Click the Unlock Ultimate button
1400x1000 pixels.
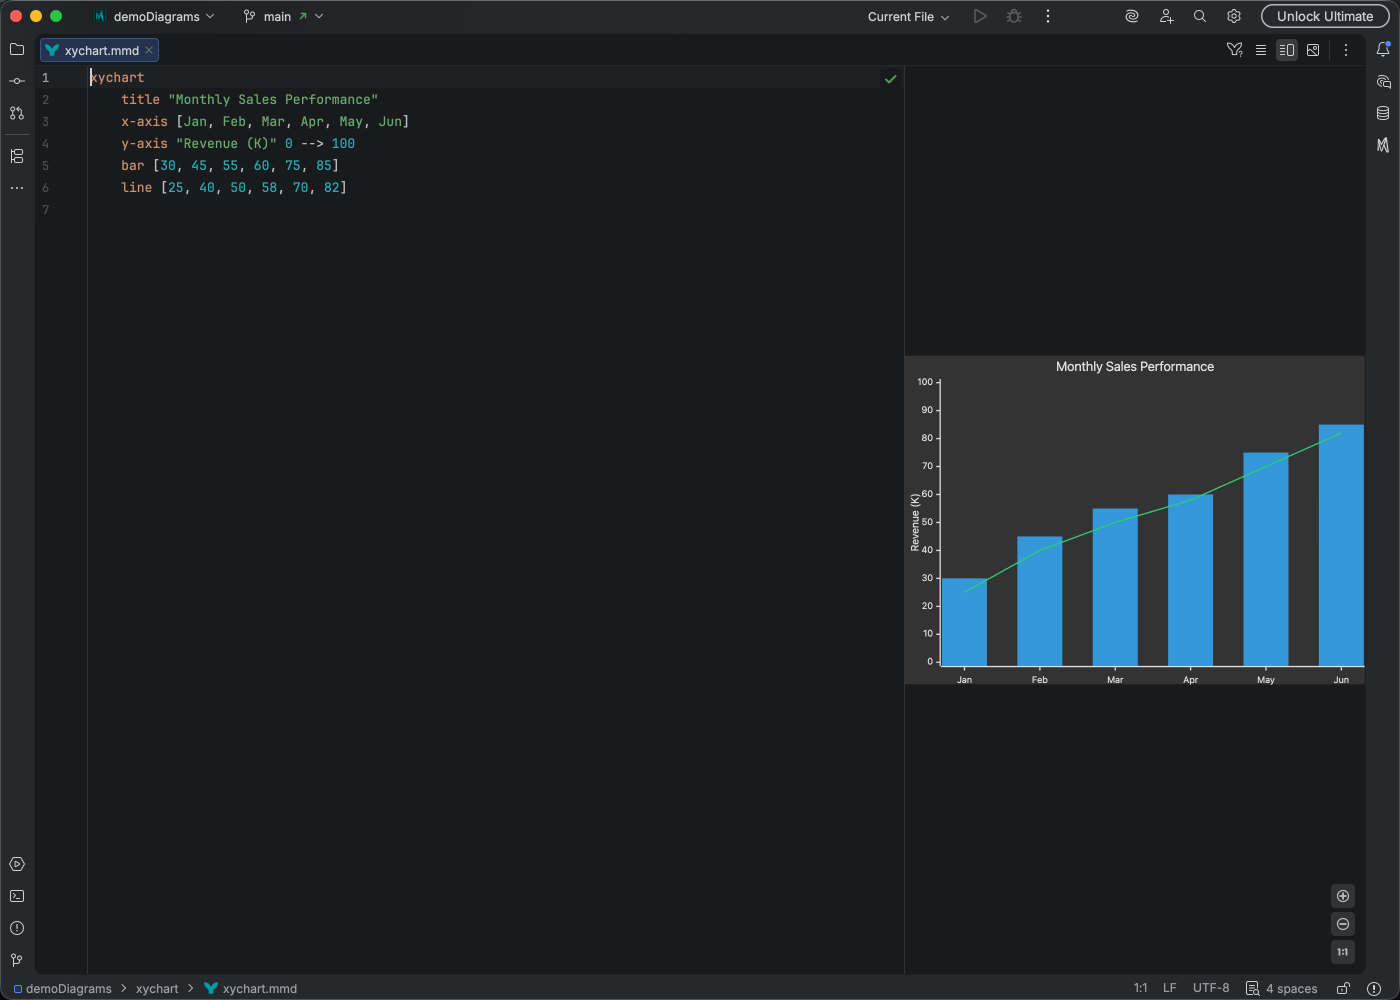pos(1325,16)
